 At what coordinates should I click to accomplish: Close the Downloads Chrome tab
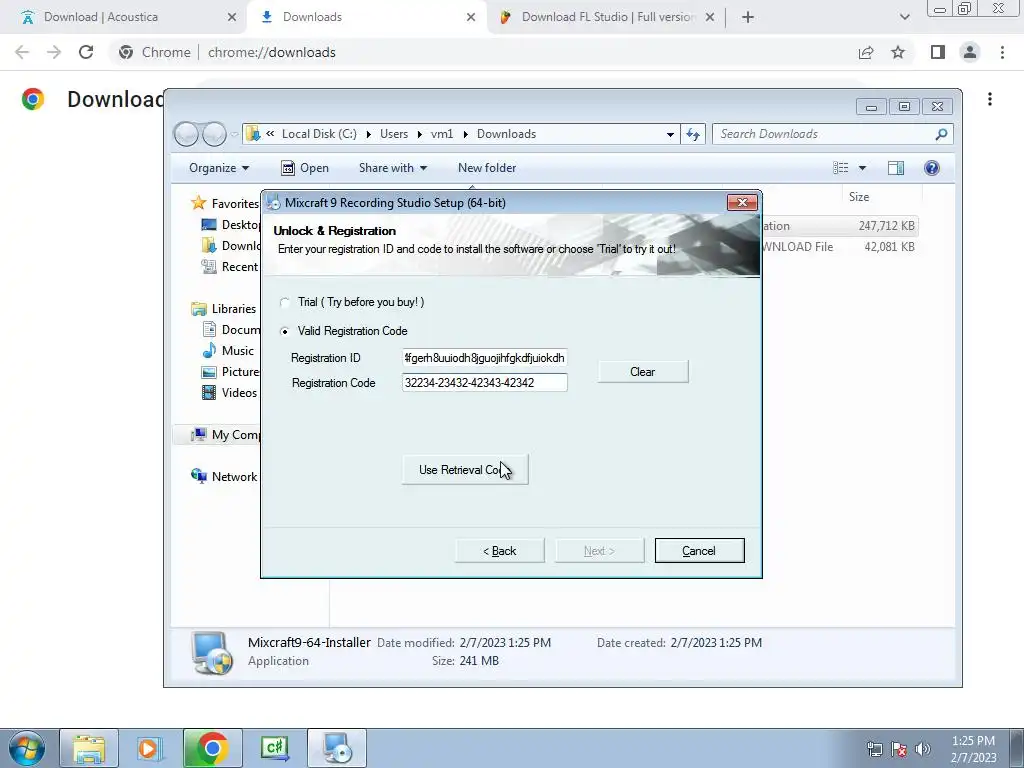(471, 17)
